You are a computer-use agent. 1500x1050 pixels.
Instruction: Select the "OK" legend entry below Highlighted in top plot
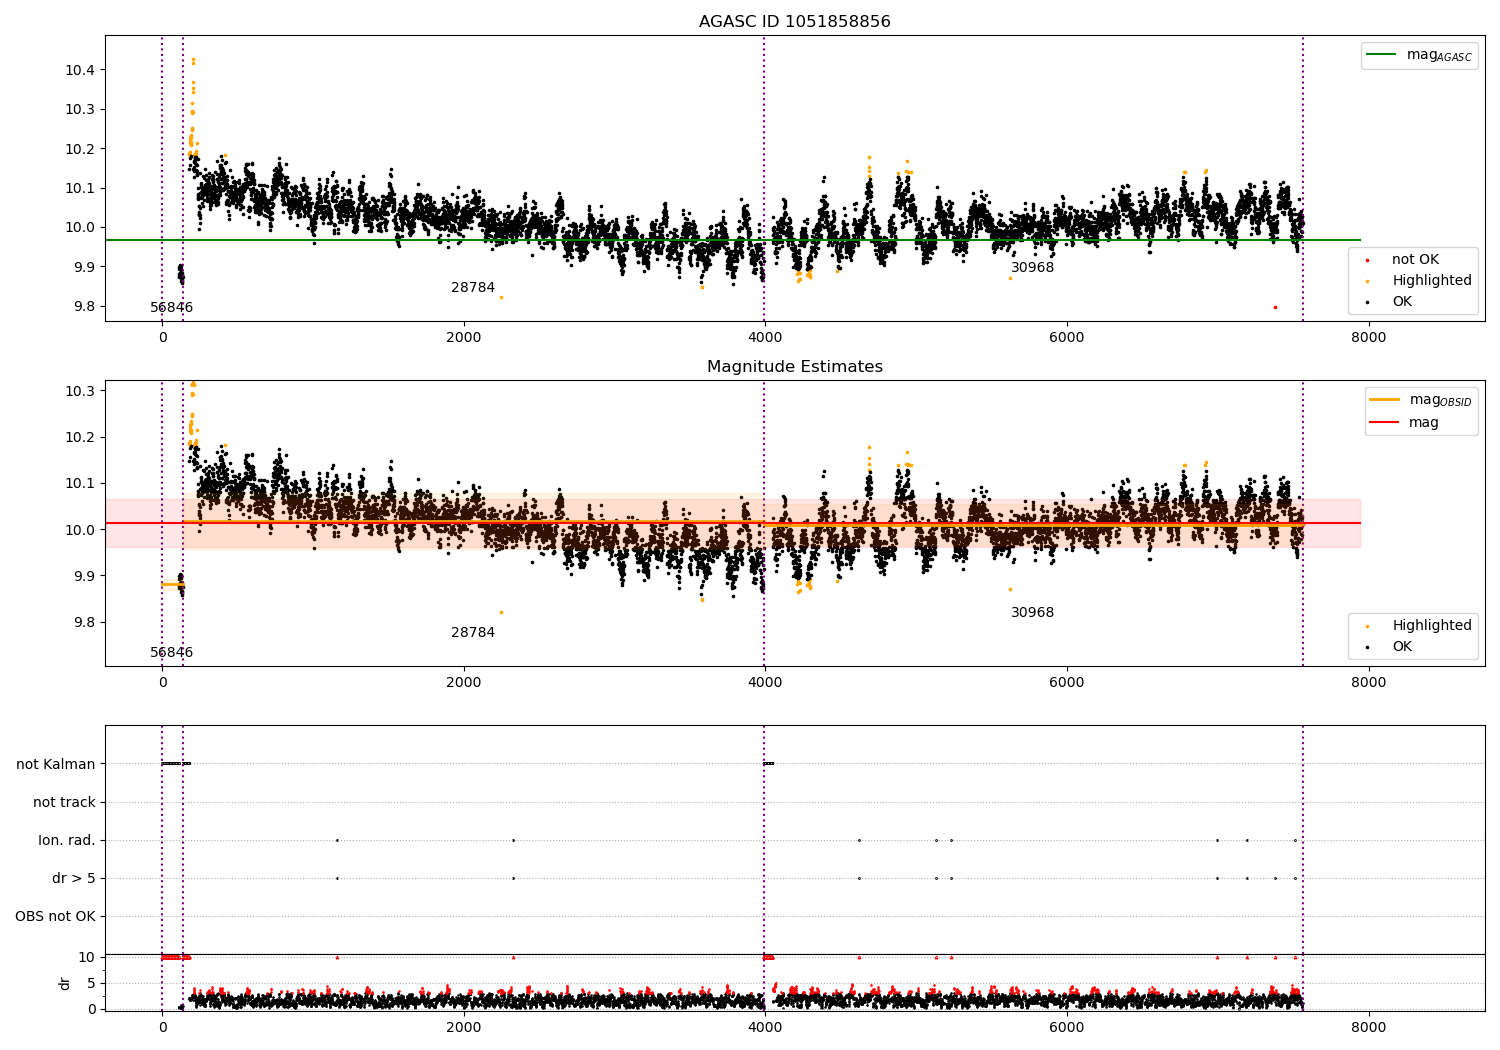(1390, 302)
